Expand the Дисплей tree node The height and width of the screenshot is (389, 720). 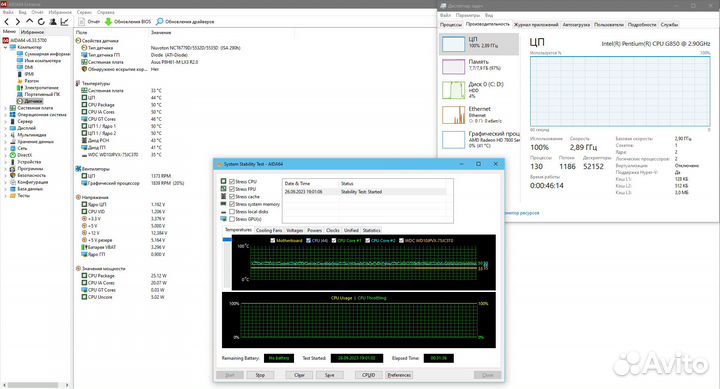(x=6, y=128)
